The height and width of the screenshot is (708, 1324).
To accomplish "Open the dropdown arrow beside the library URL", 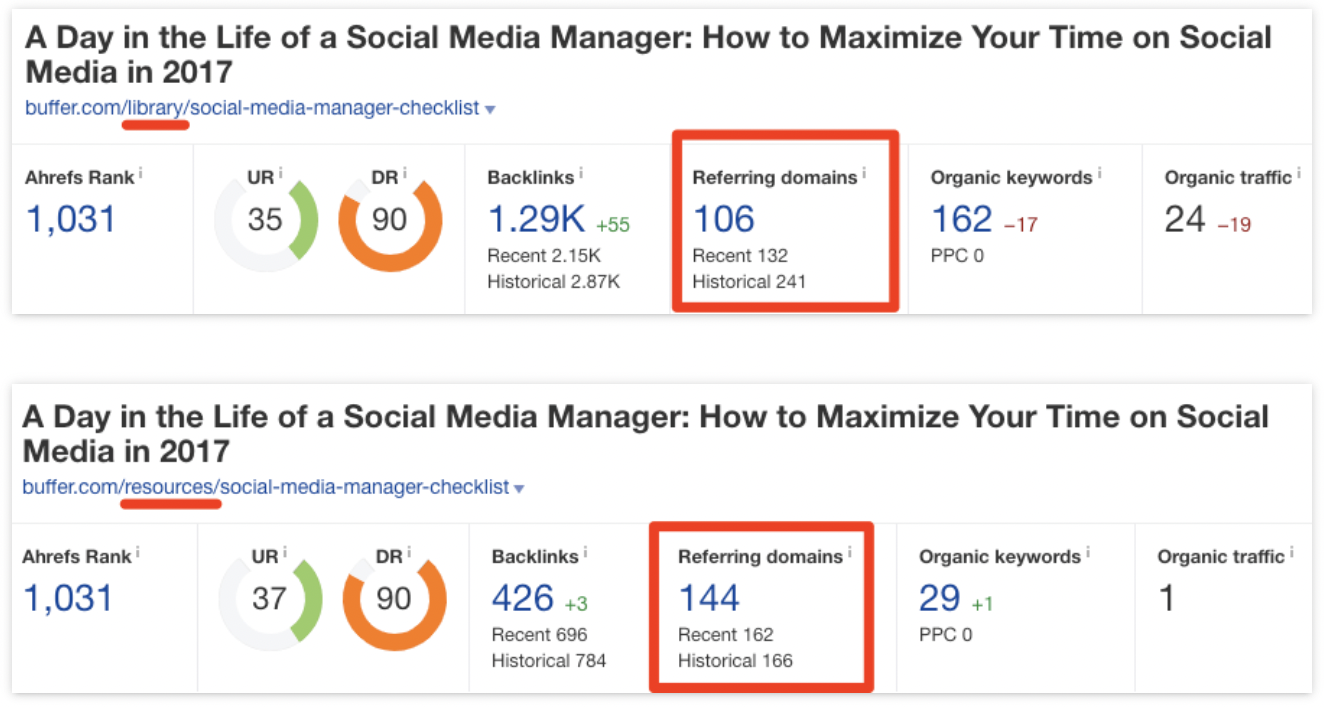I will [x=490, y=109].
